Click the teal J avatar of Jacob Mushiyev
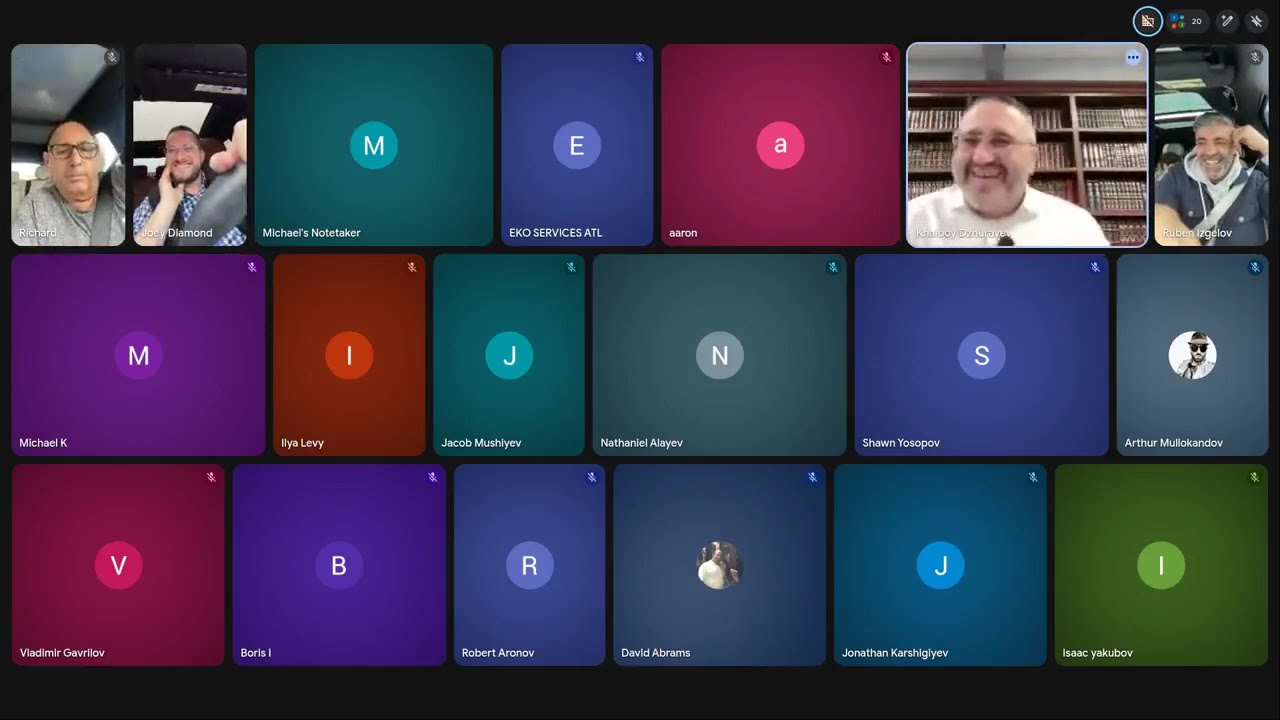 click(x=509, y=356)
